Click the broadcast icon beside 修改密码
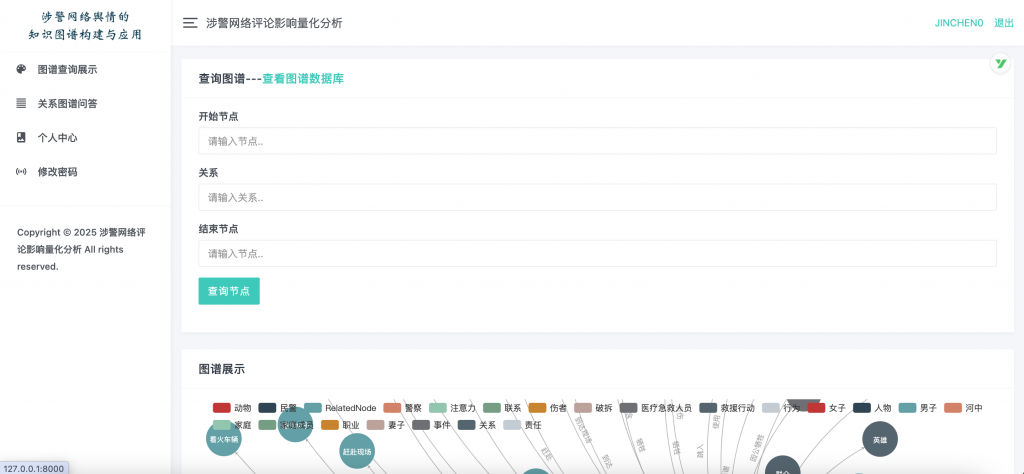 (21, 172)
